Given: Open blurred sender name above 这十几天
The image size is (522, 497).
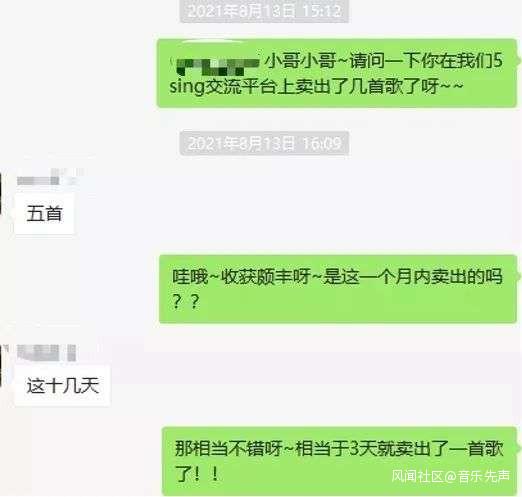Looking at the screenshot, I should [x=46, y=353].
